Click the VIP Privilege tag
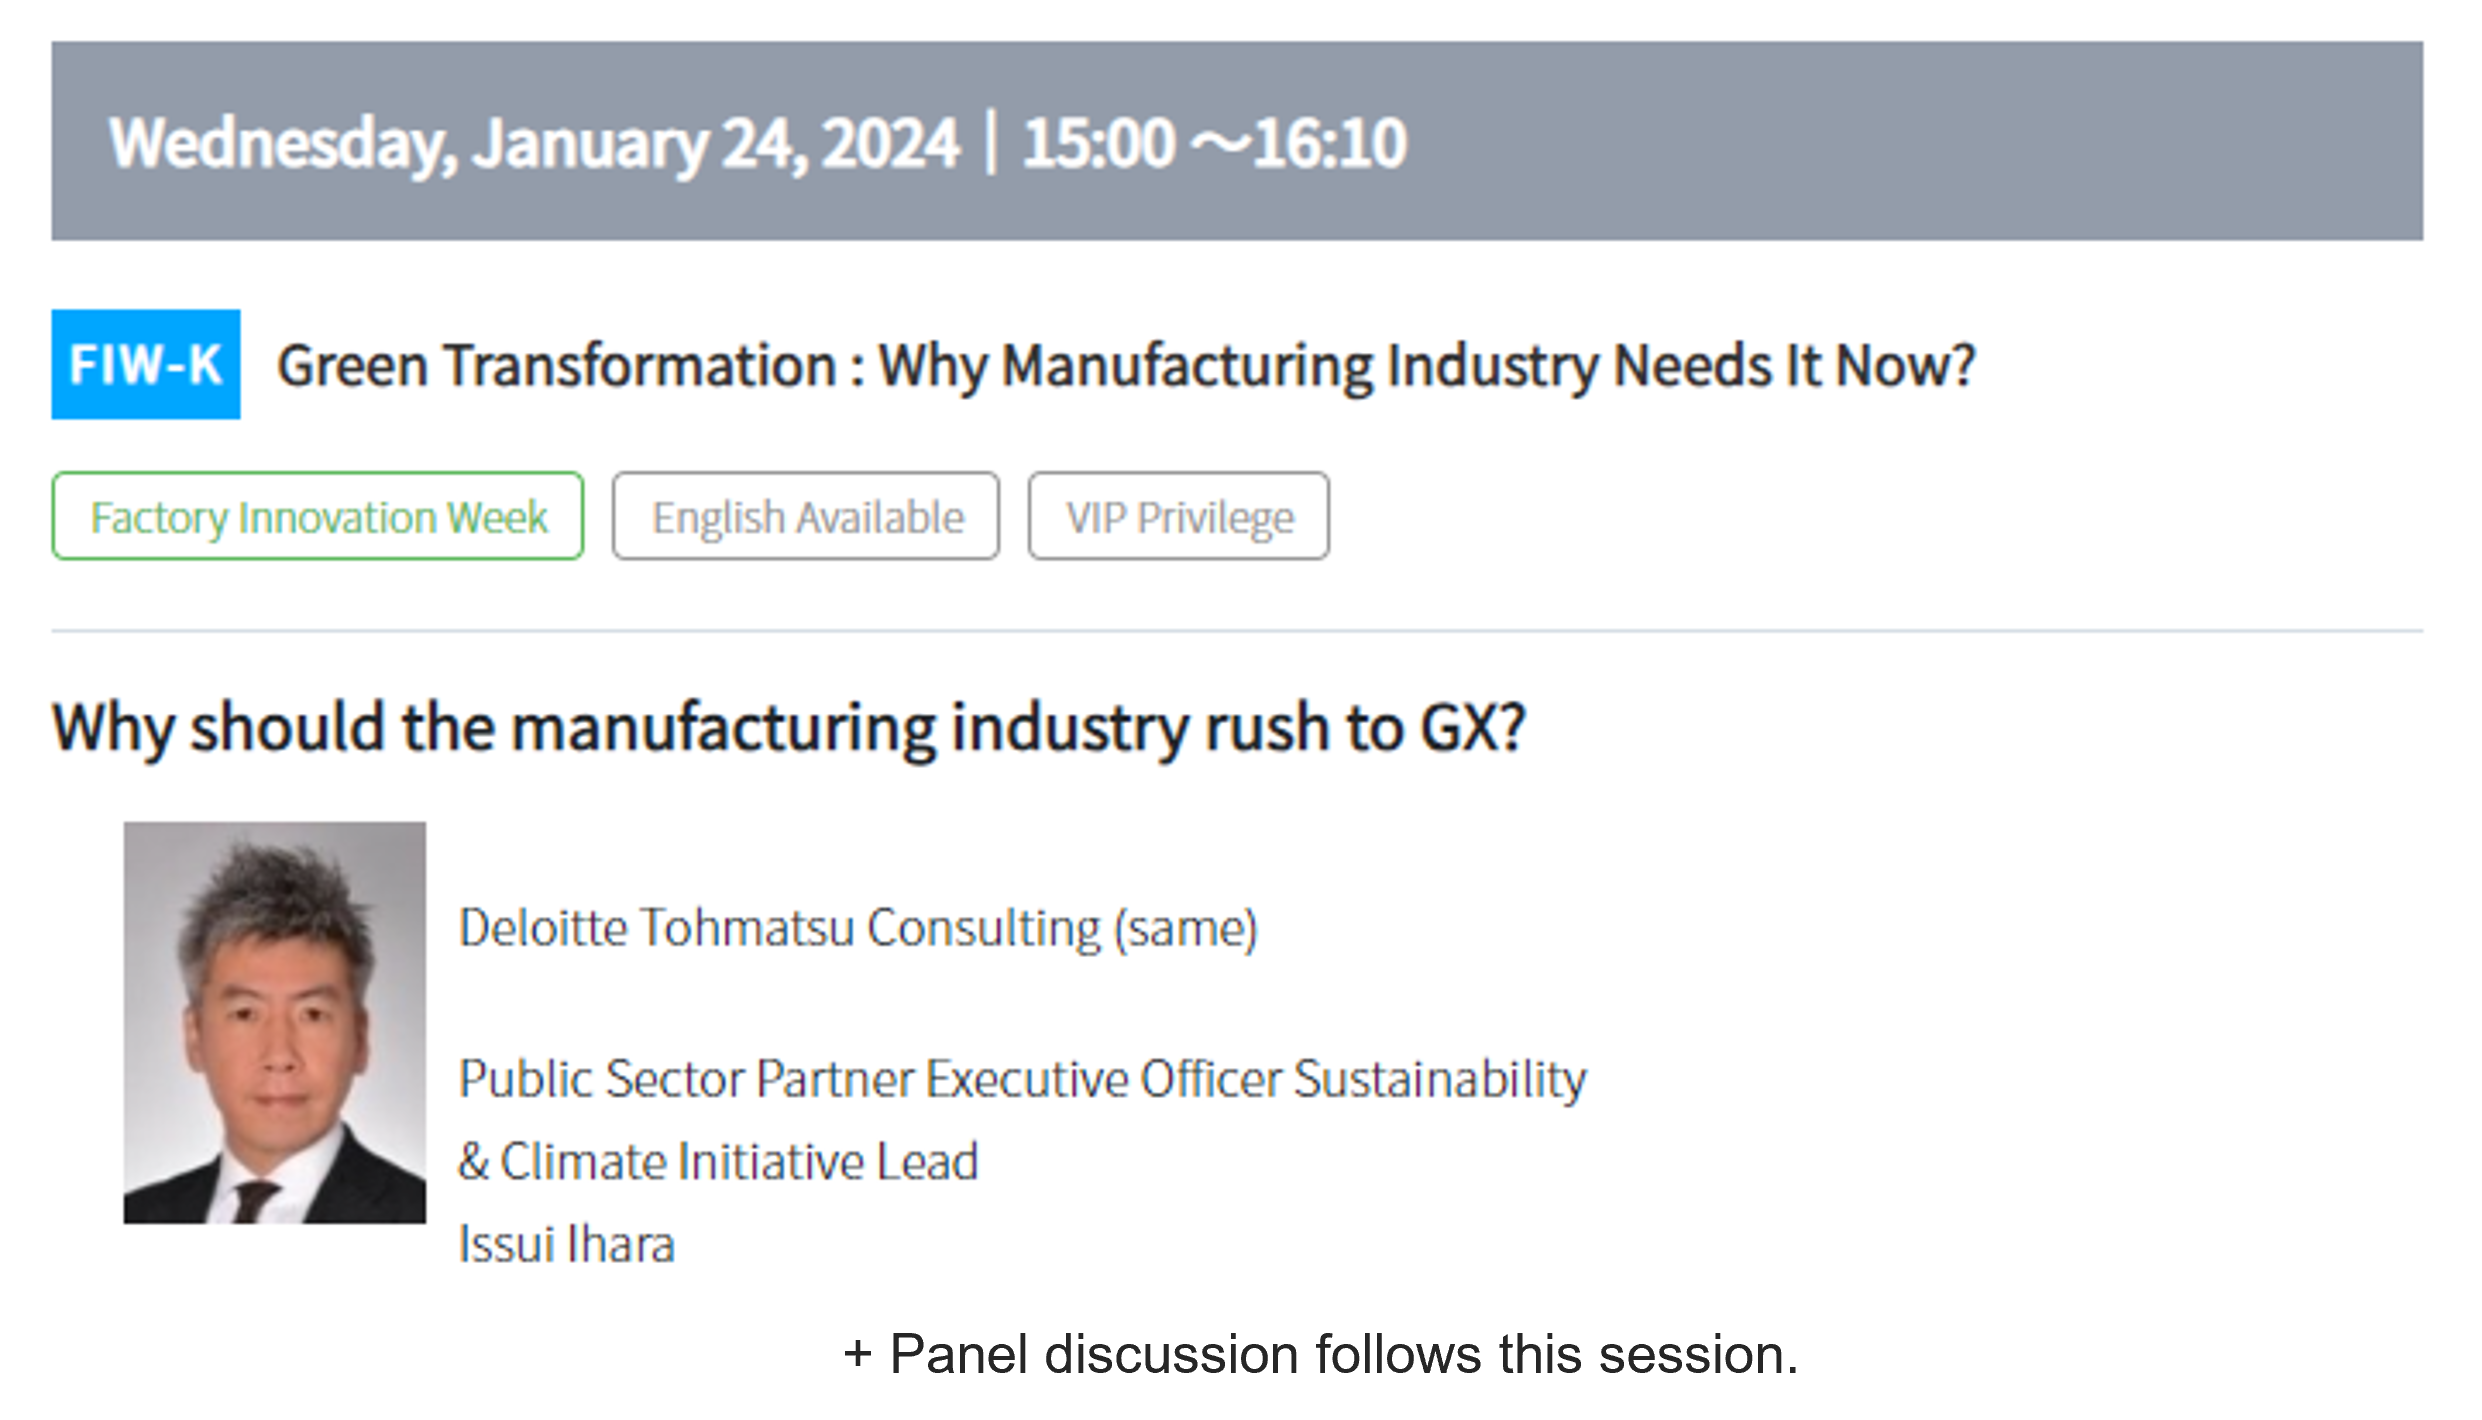The image size is (2482, 1420). 1179,516
